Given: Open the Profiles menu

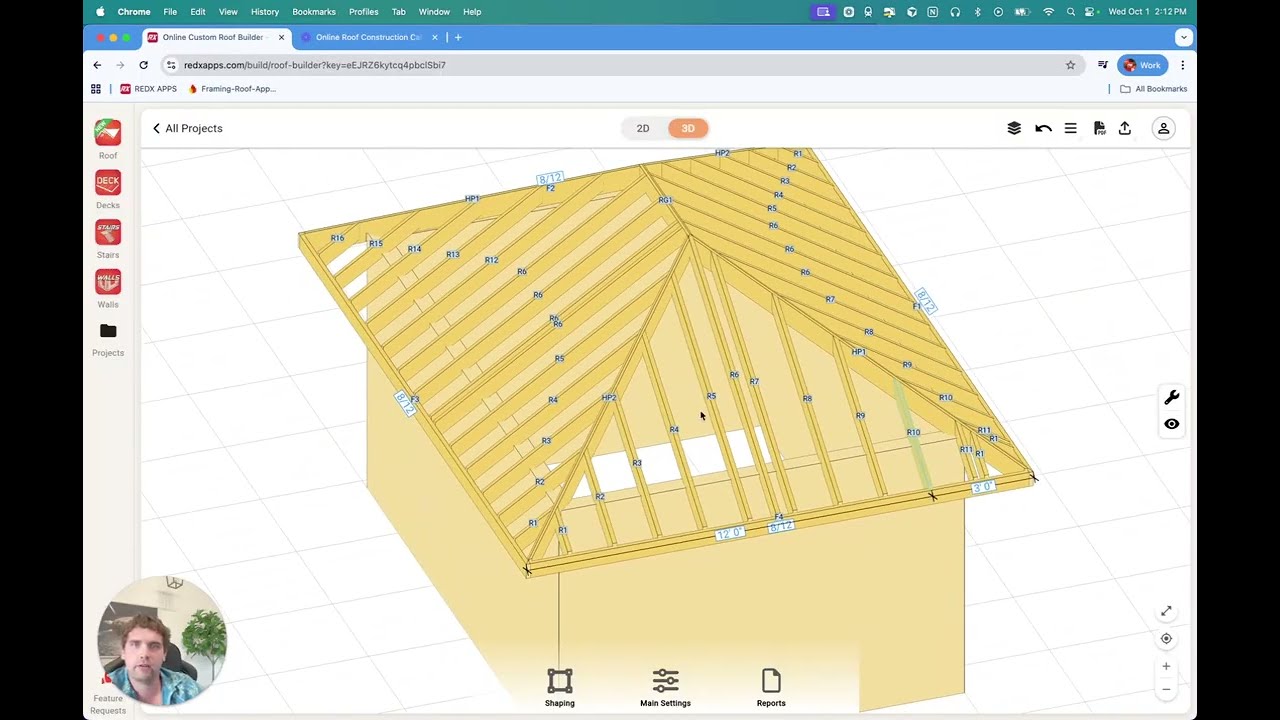Looking at the screenshot, I should coord(364,12).
